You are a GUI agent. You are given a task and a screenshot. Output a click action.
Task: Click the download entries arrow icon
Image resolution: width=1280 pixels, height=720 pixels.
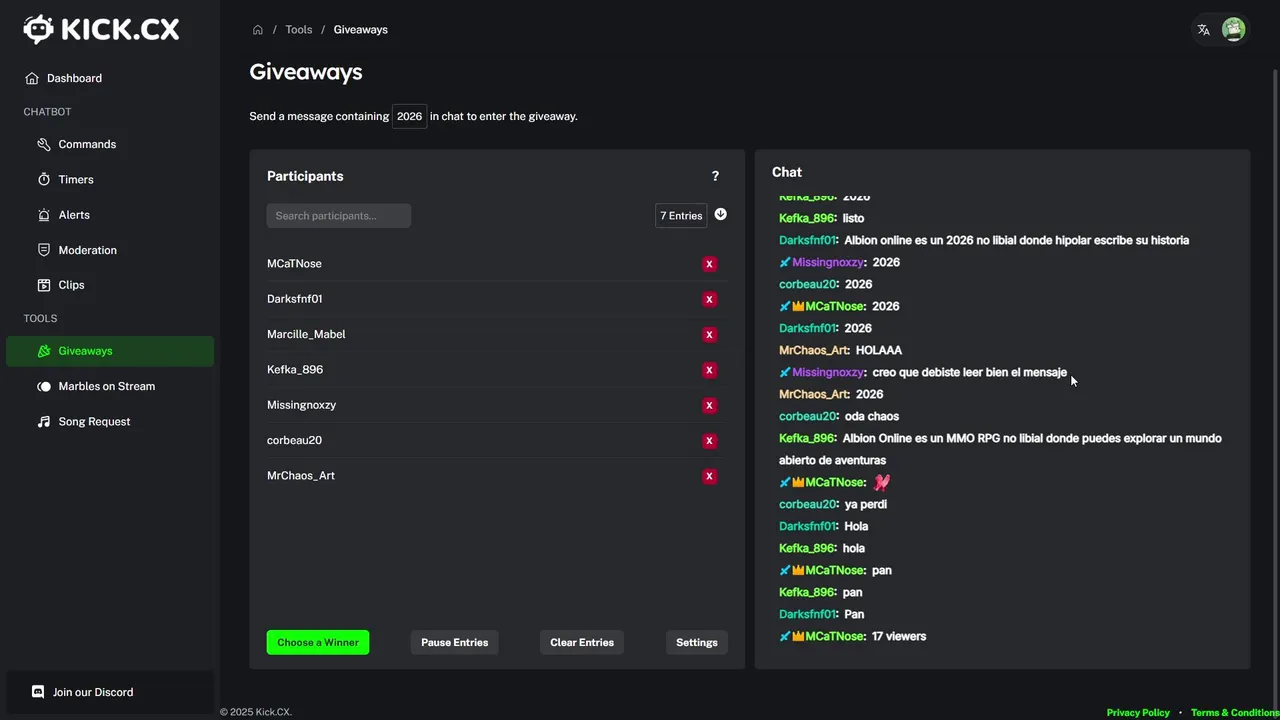[720, 215]
